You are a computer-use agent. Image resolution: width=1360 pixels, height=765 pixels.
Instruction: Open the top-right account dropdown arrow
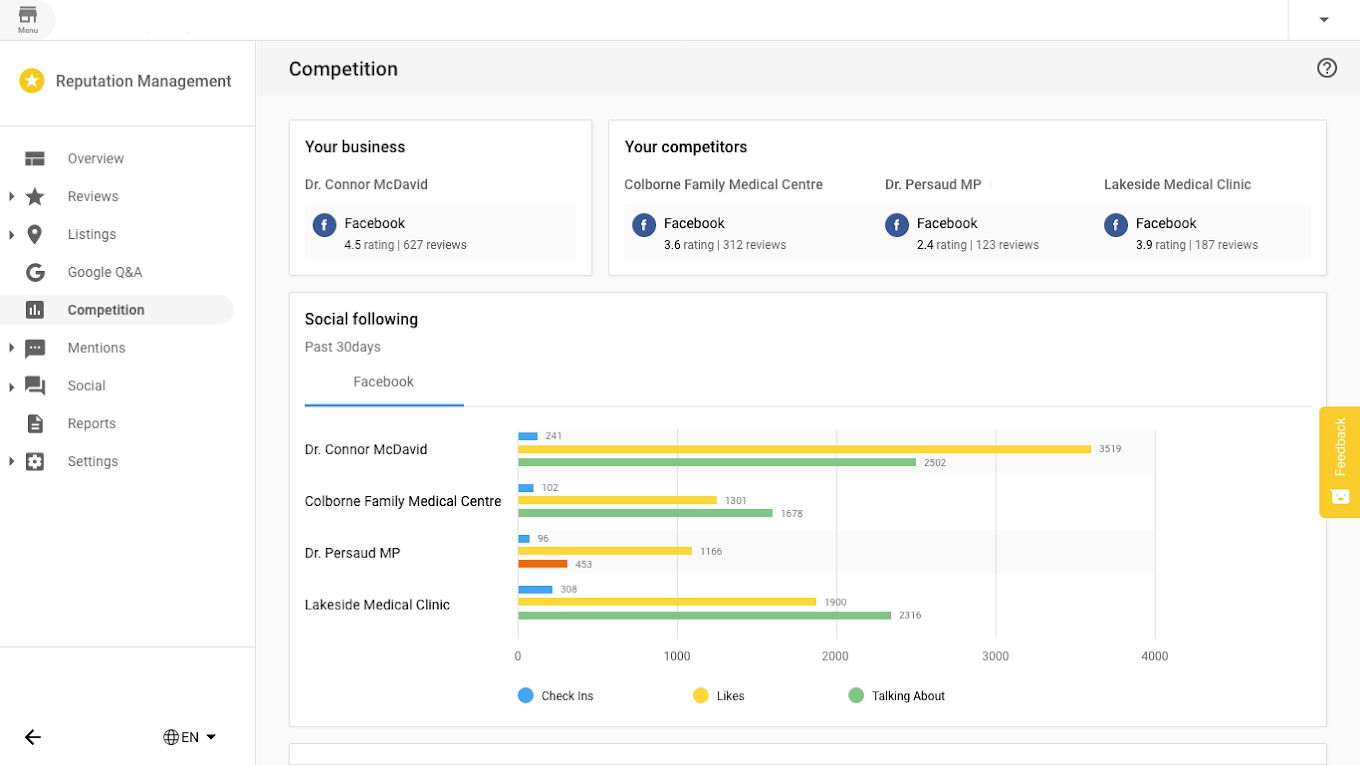[1324, 20]
